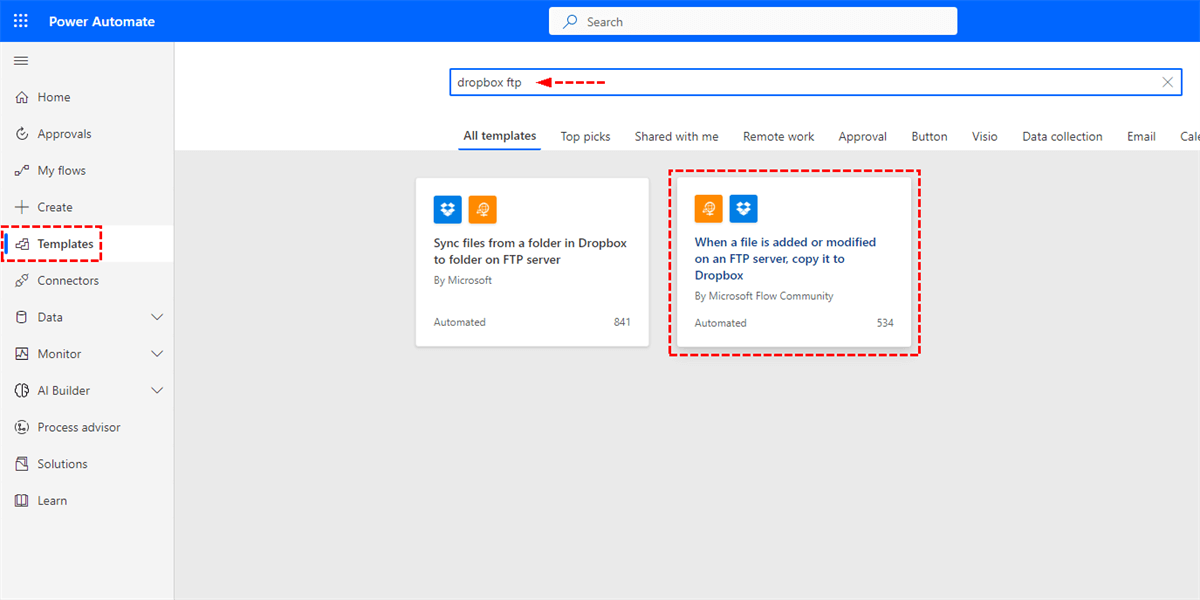Click the top Search box
The width and height of the screenshot is (1200, 600).
pos(753,21)
